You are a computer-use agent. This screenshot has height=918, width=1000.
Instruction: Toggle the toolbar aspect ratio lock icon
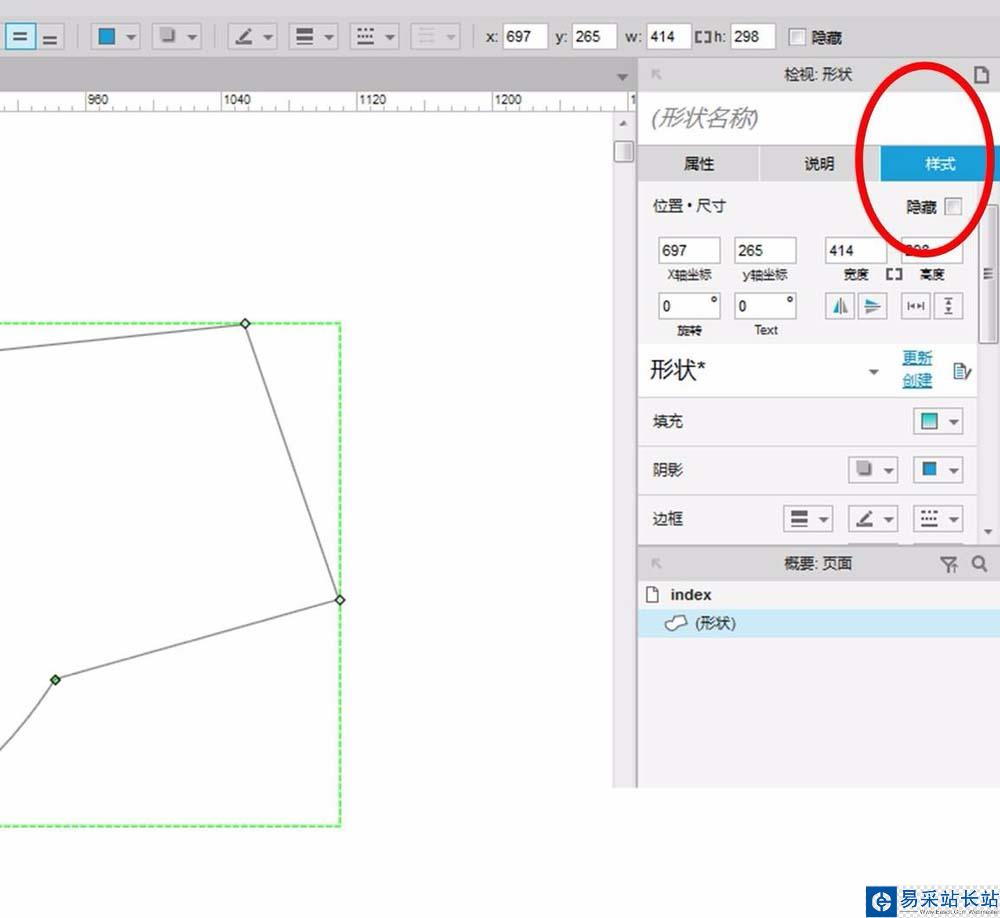[x=703, y=37]
